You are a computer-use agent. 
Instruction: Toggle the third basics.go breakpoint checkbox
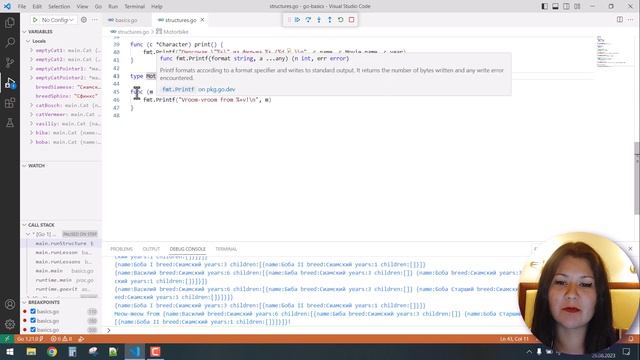(33, 329)
